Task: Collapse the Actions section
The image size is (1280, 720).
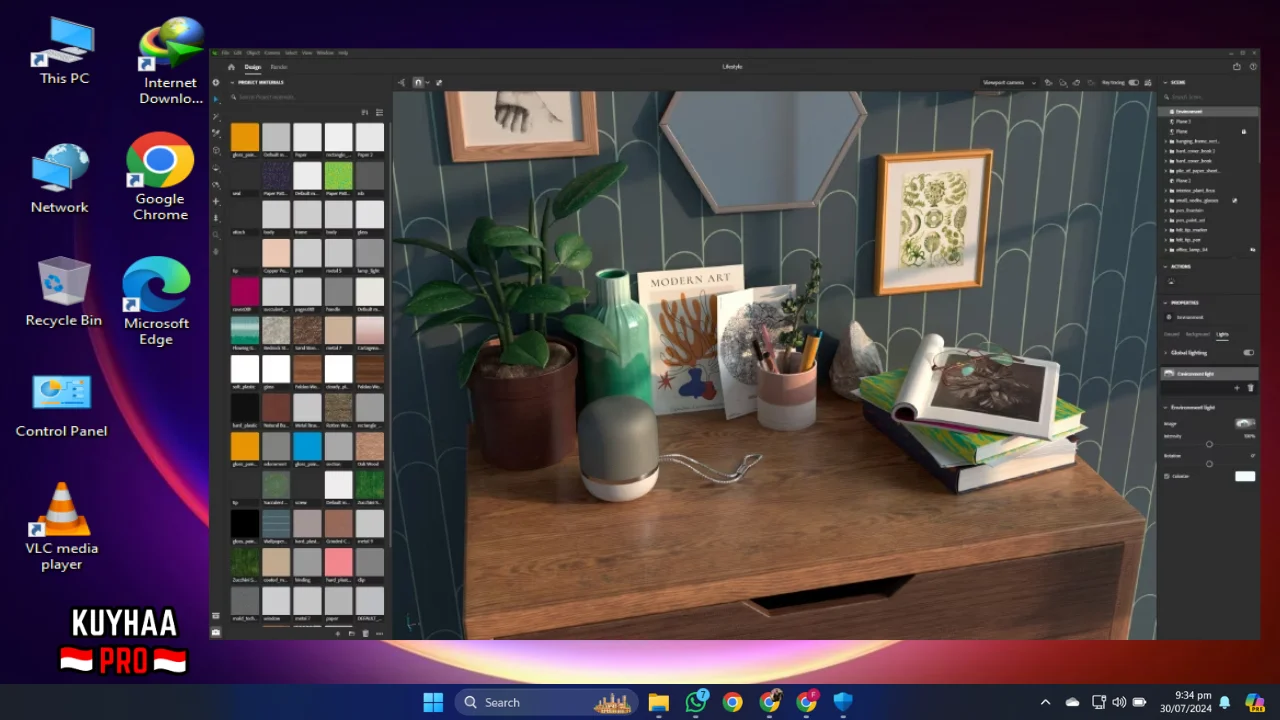Action: click(1165, 267)
